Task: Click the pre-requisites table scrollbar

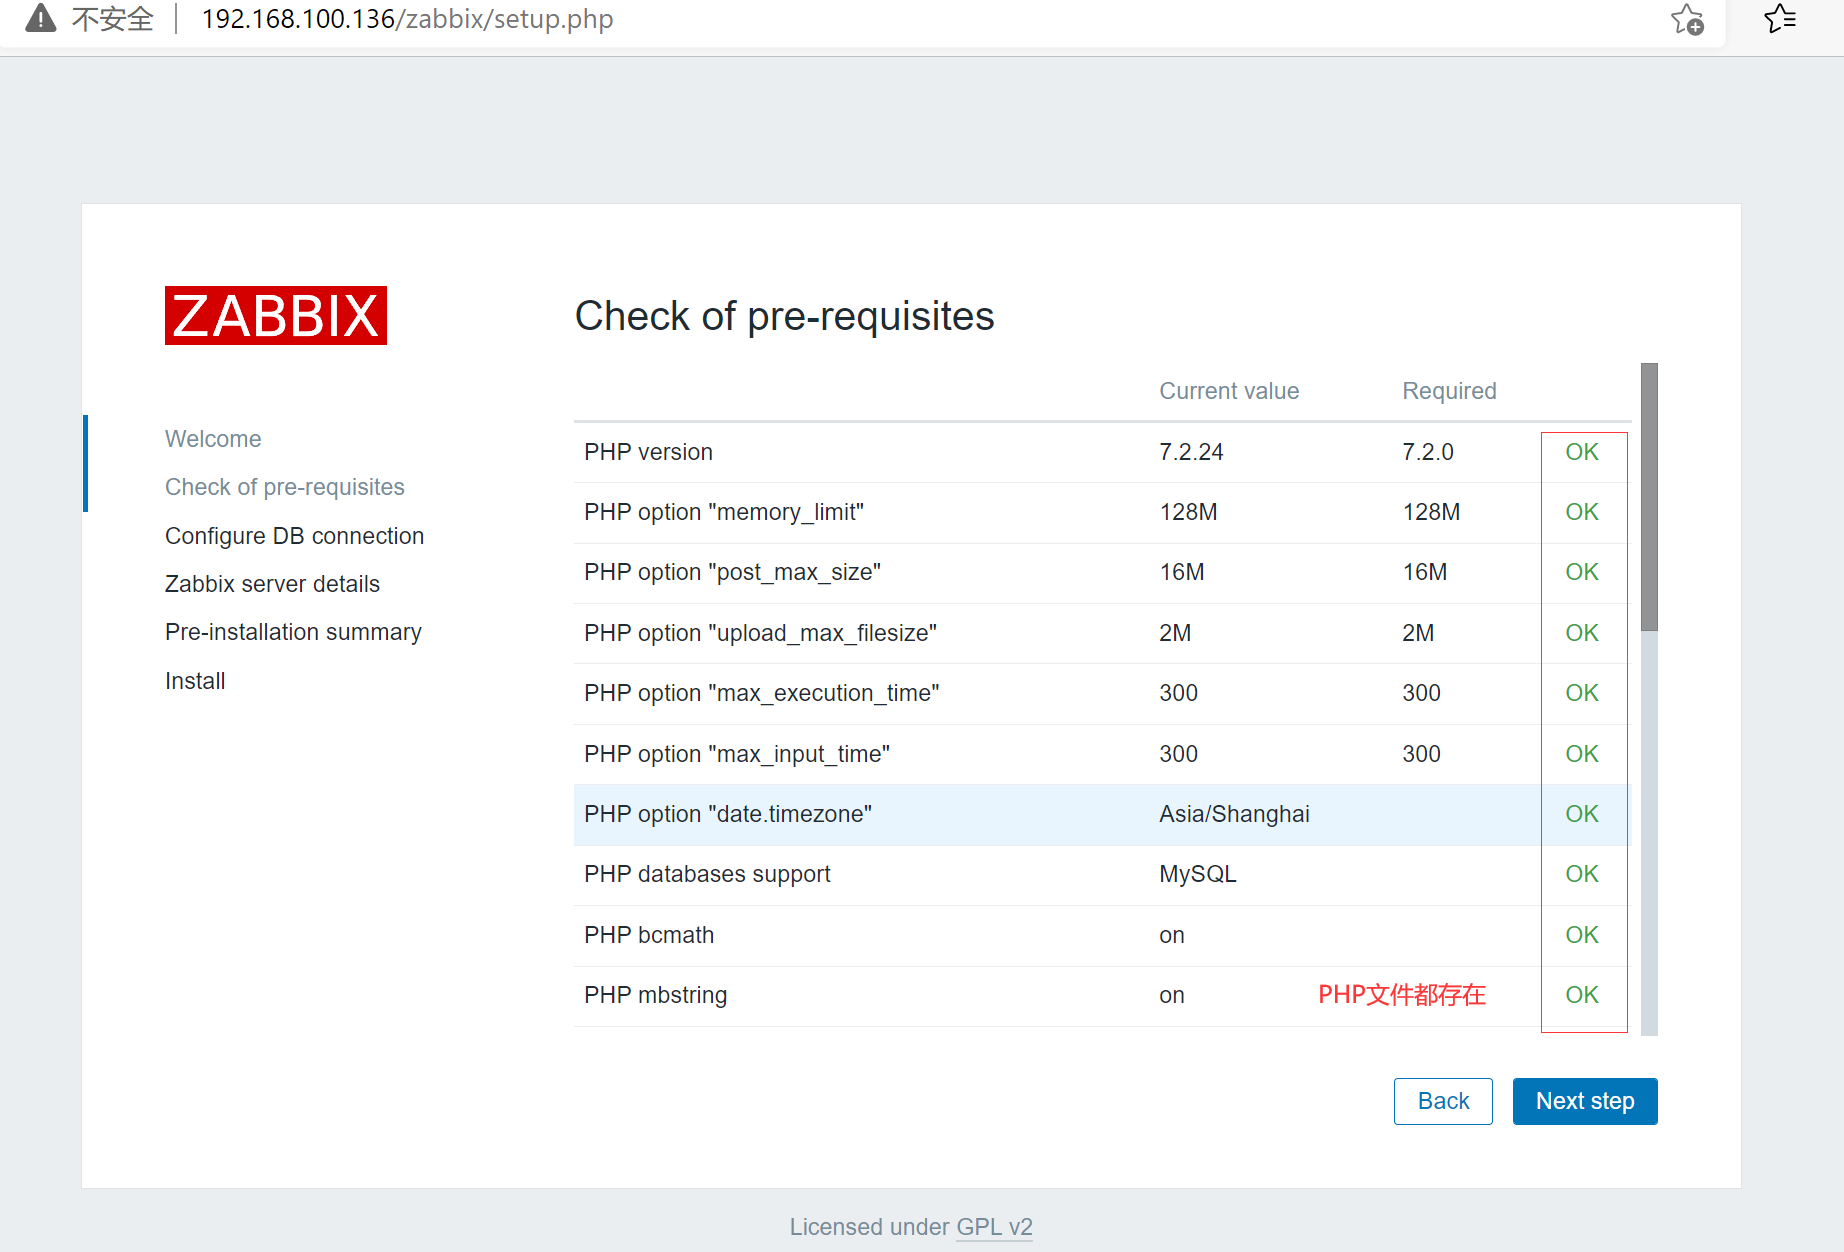Action: (1649, 500)
